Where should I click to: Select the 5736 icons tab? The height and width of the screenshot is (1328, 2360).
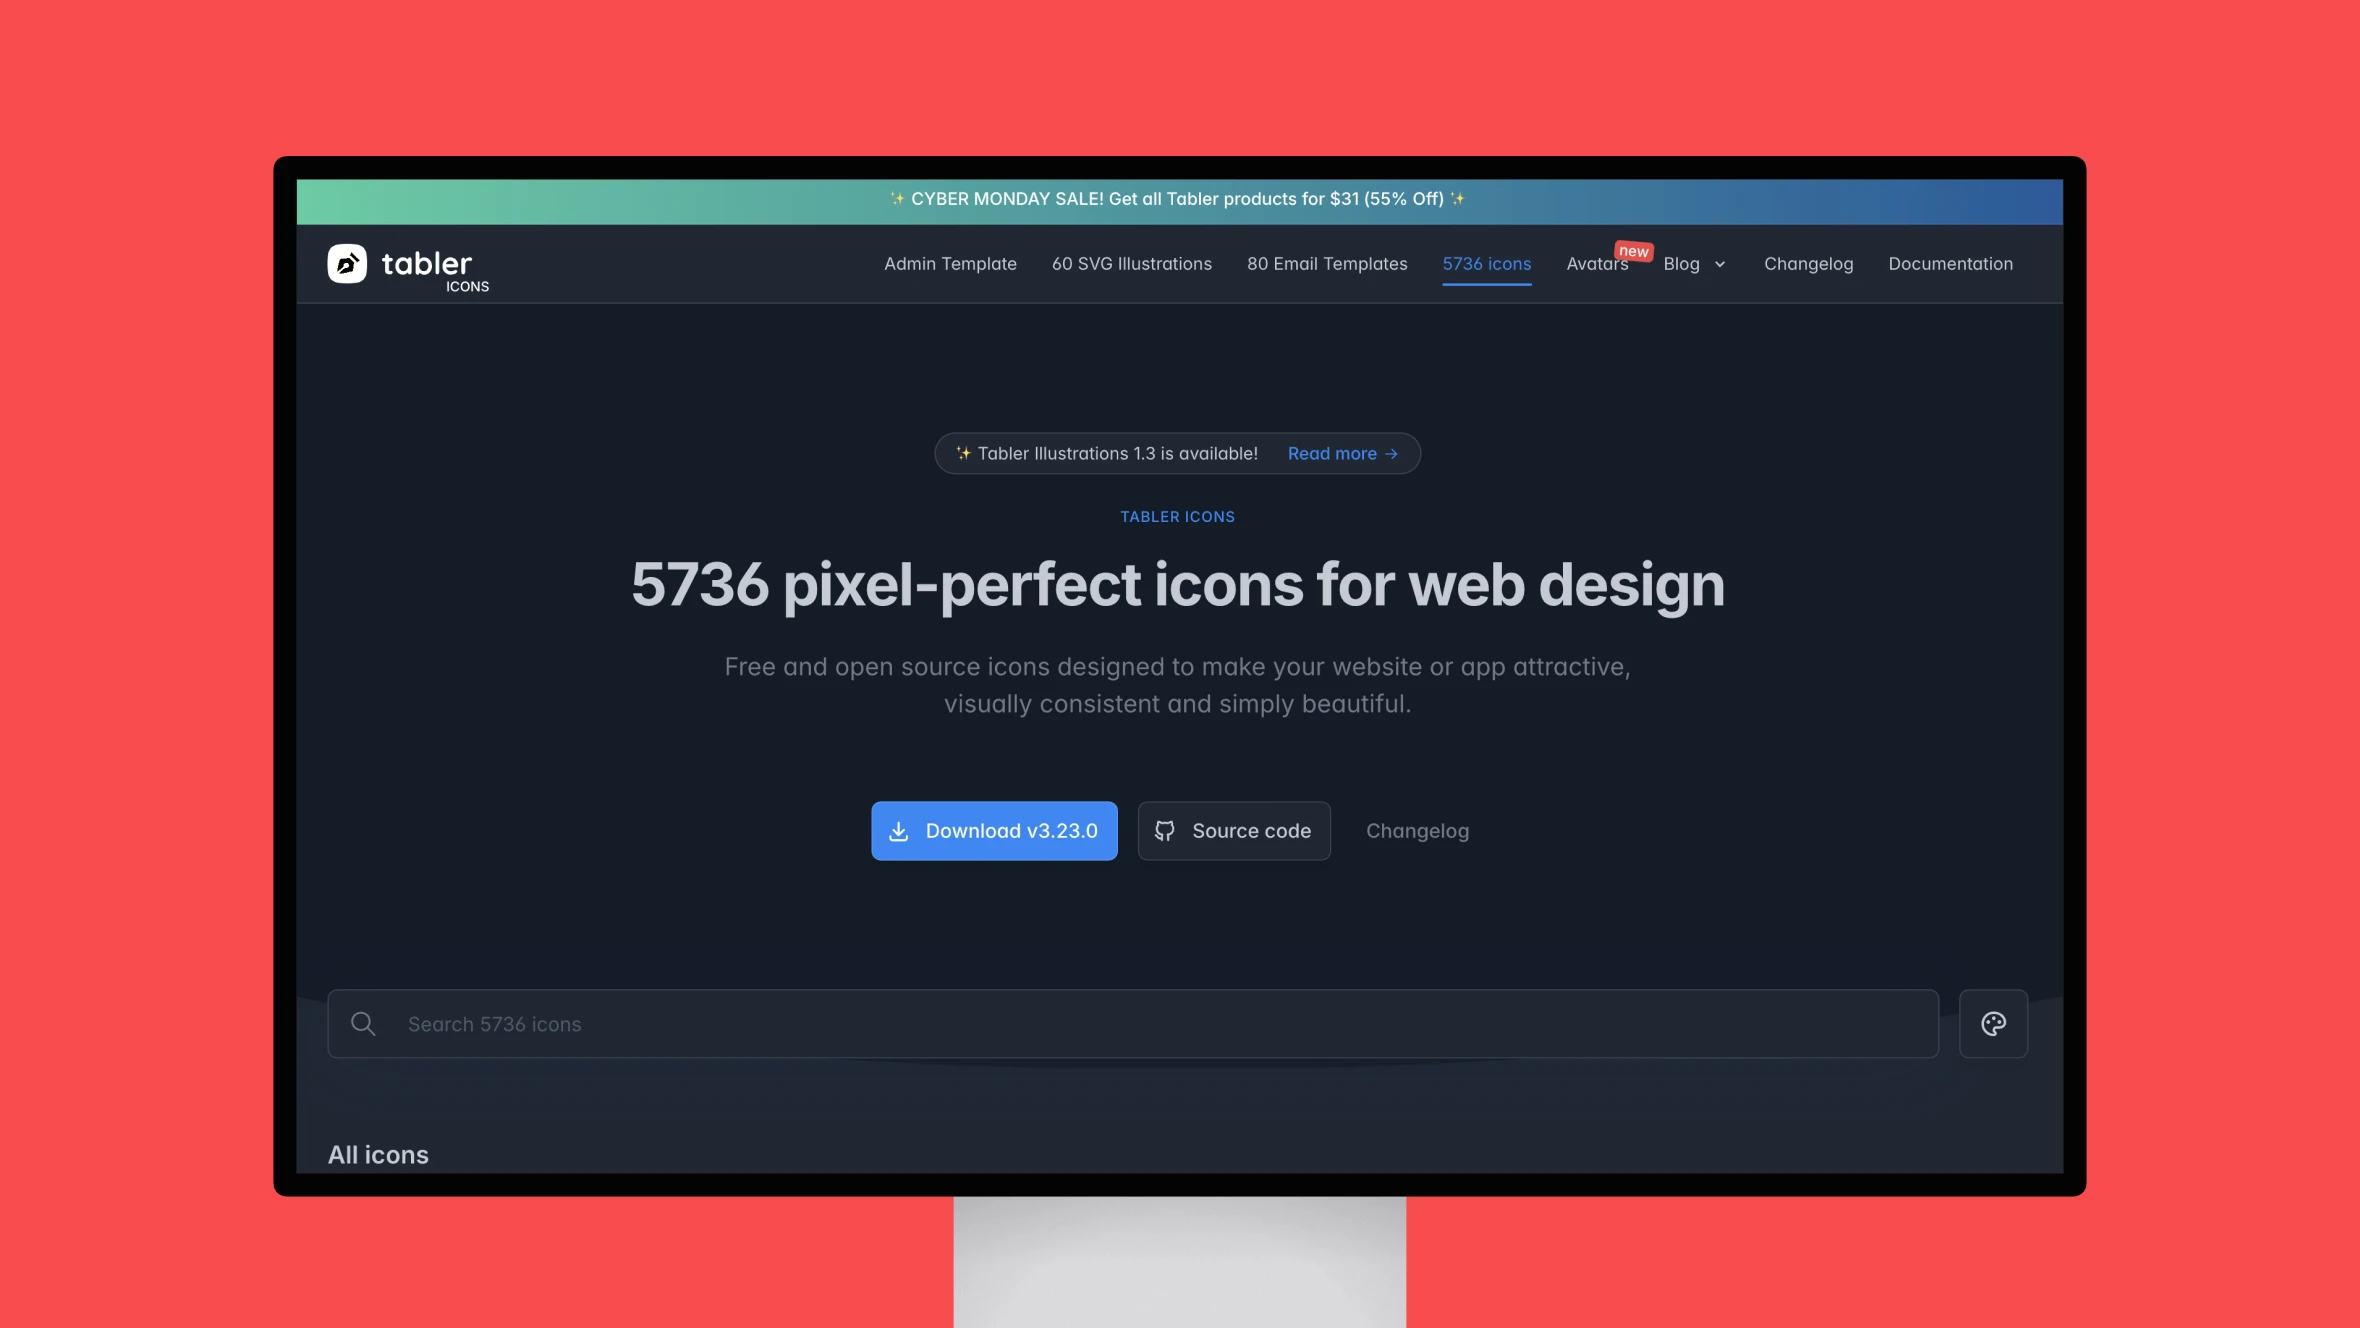(1486, 263)
